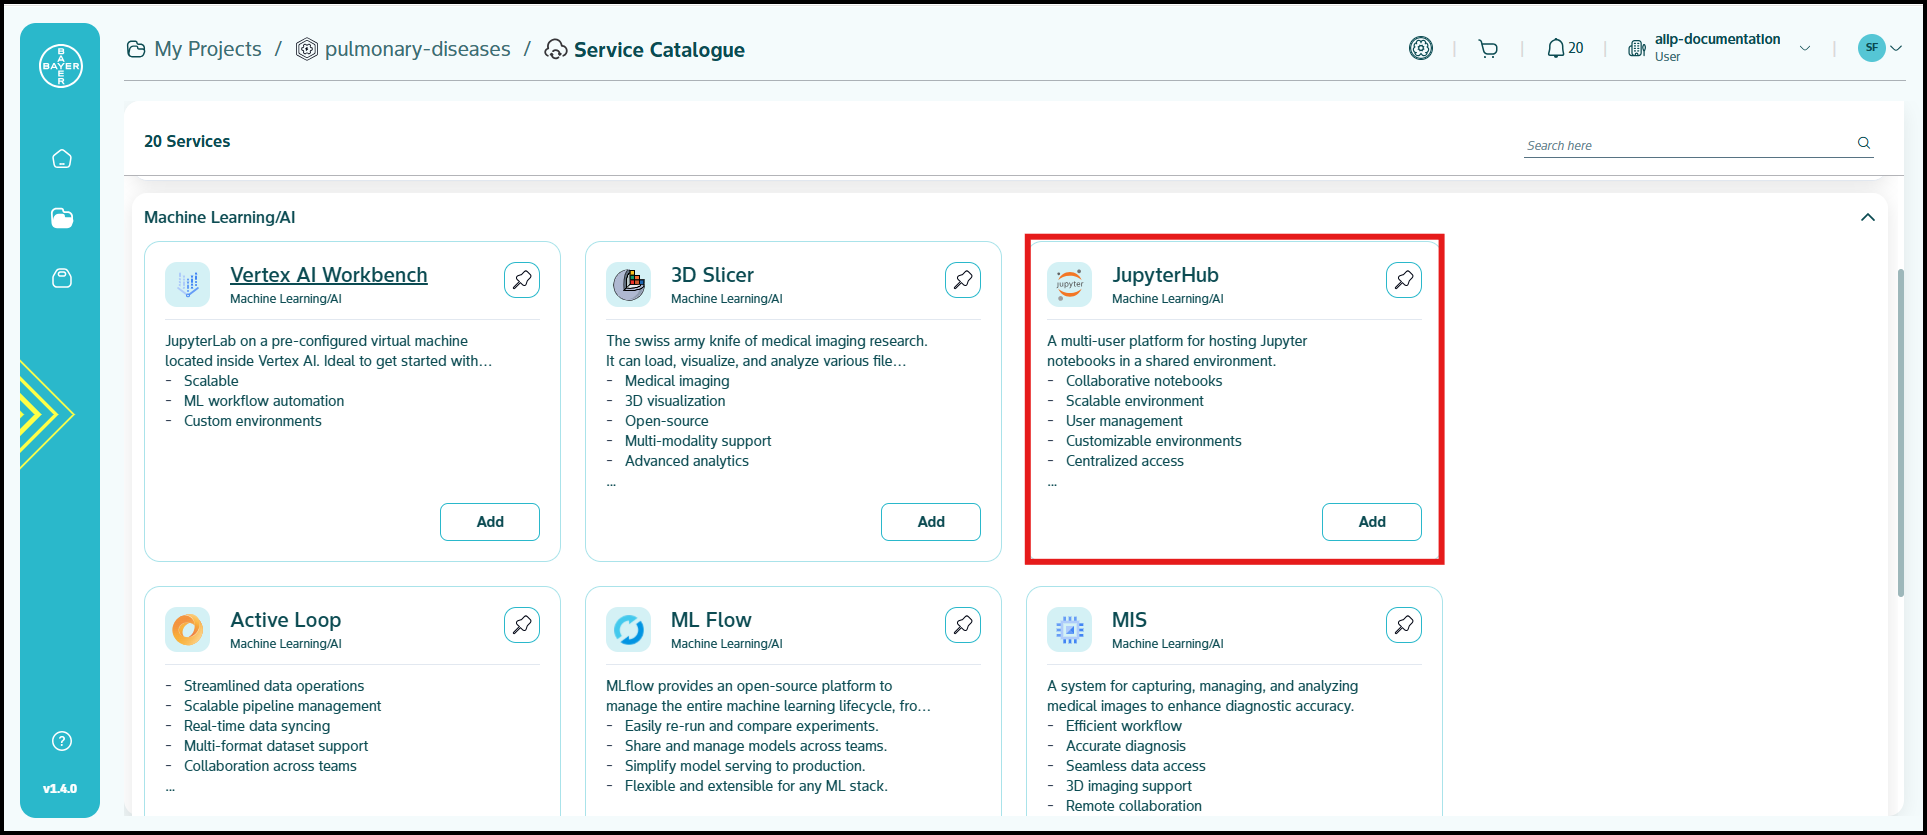Open the storage bucket sidebar icon
This screenshot has height=835, width=1927.
[62, 278]
